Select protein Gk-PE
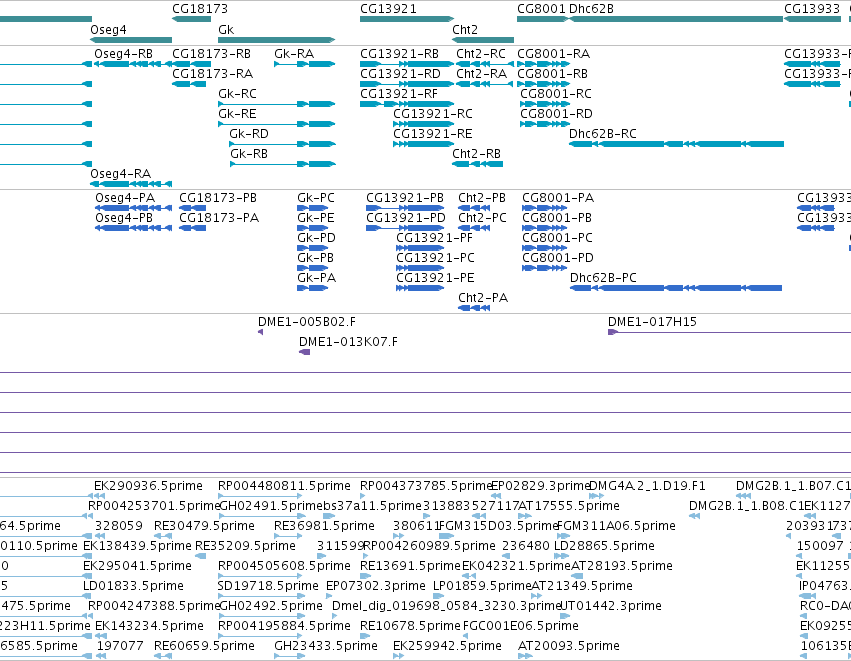The image size is (851, 661). [313, 228]
